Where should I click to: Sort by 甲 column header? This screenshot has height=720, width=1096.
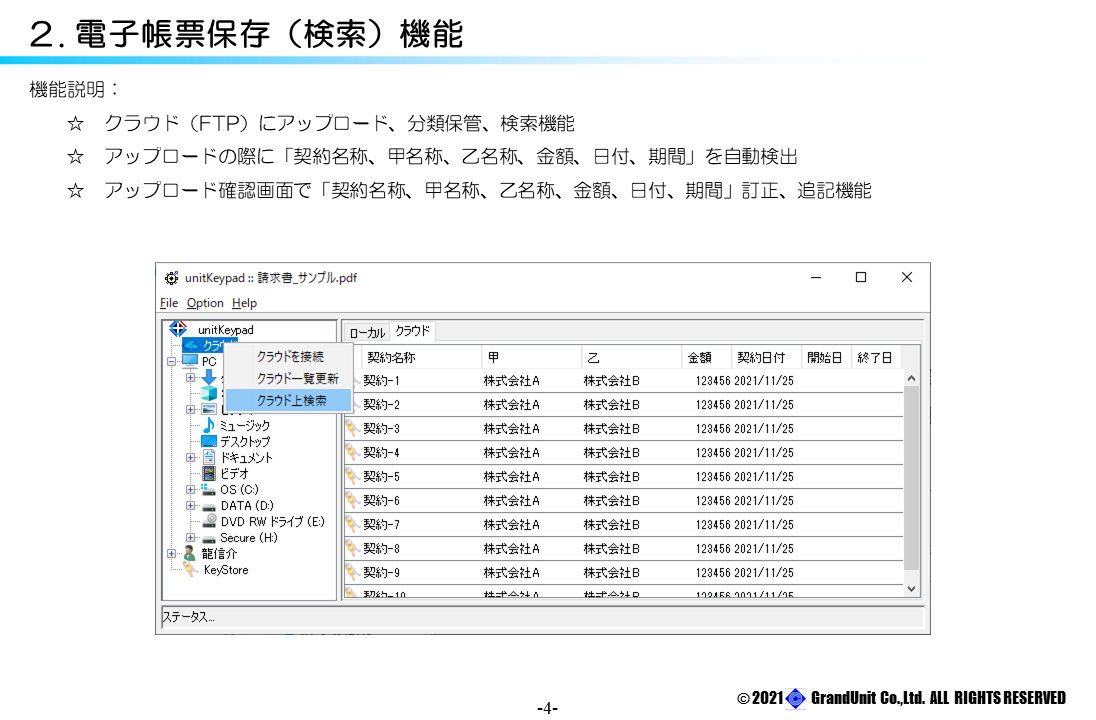pyautogui.click(x=531, y=357)
